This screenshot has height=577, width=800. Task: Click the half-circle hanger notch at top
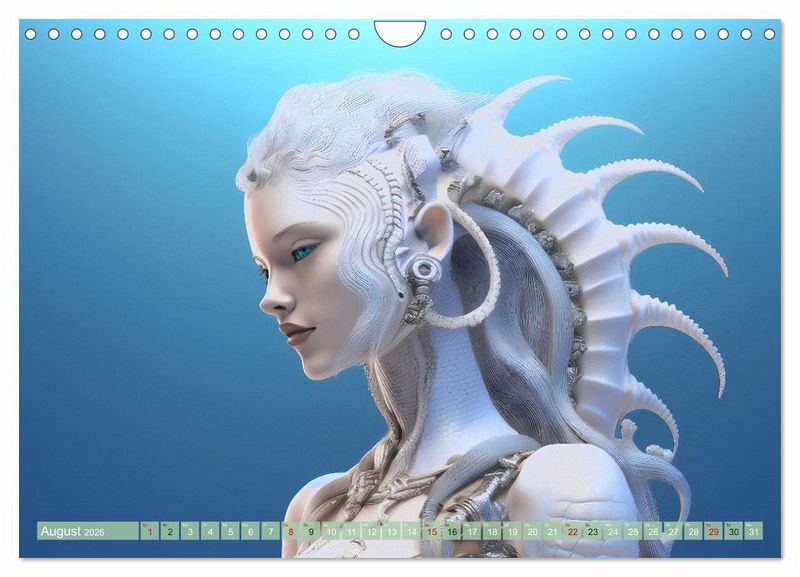[x=399, y=32]
